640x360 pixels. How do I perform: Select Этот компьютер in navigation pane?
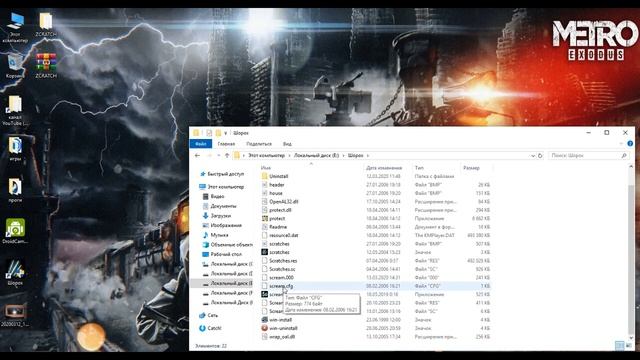[222, 187]
